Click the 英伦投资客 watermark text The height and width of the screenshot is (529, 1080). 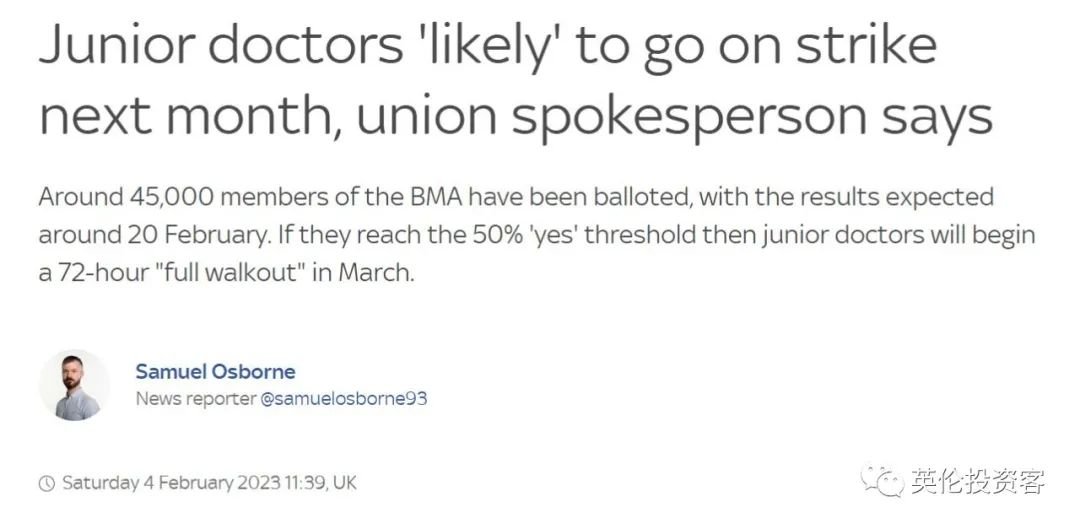point(979,481)
